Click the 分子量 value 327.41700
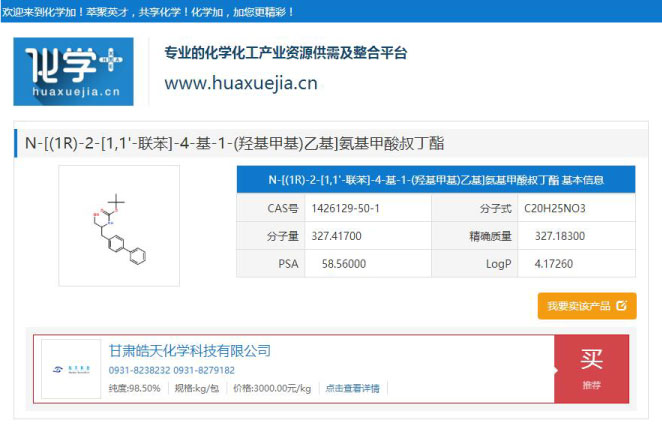 pos(344,236)
